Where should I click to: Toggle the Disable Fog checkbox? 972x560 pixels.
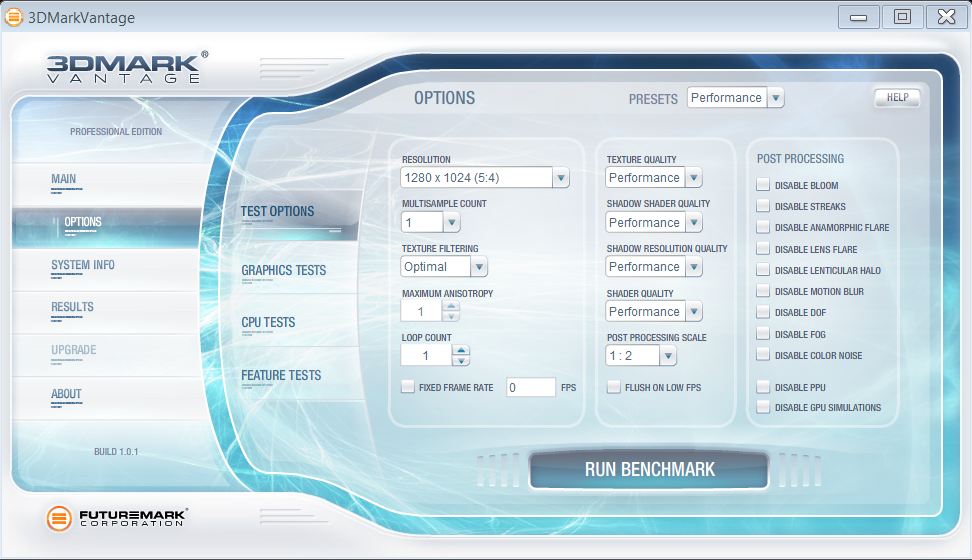763,334
